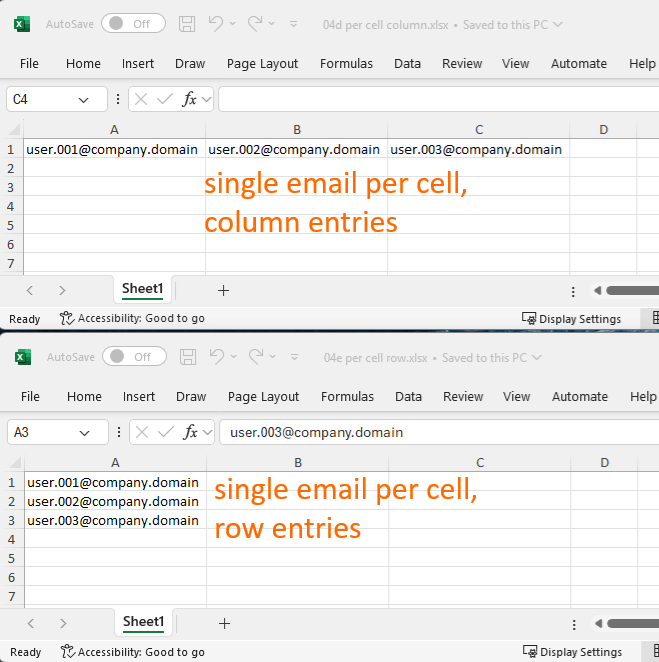Open Customize Quick Access Toolbar in the top window

[x=293, y=24]
